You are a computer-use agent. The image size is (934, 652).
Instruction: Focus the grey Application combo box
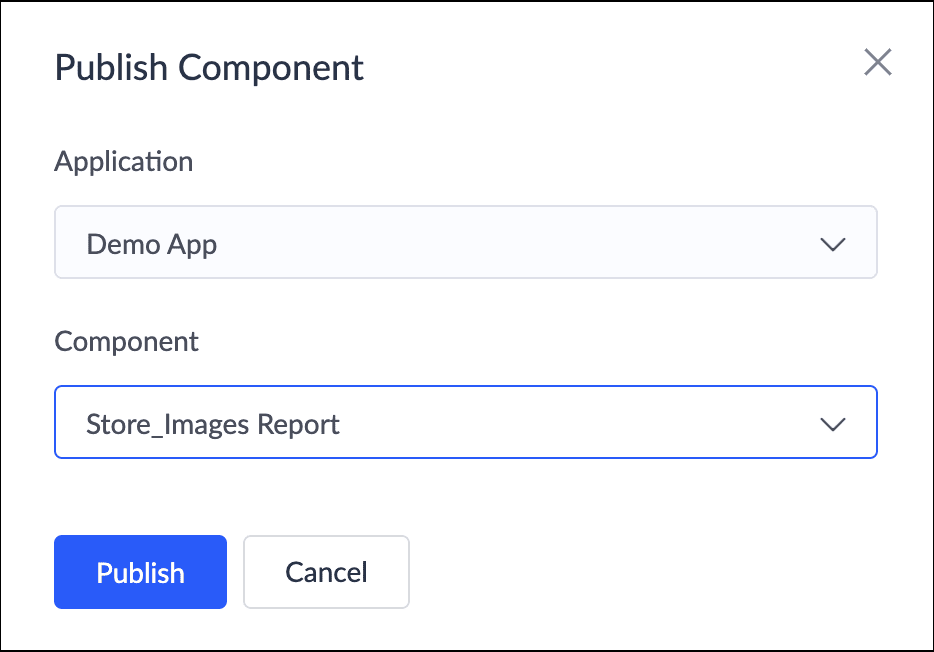[x=465, y=242]
